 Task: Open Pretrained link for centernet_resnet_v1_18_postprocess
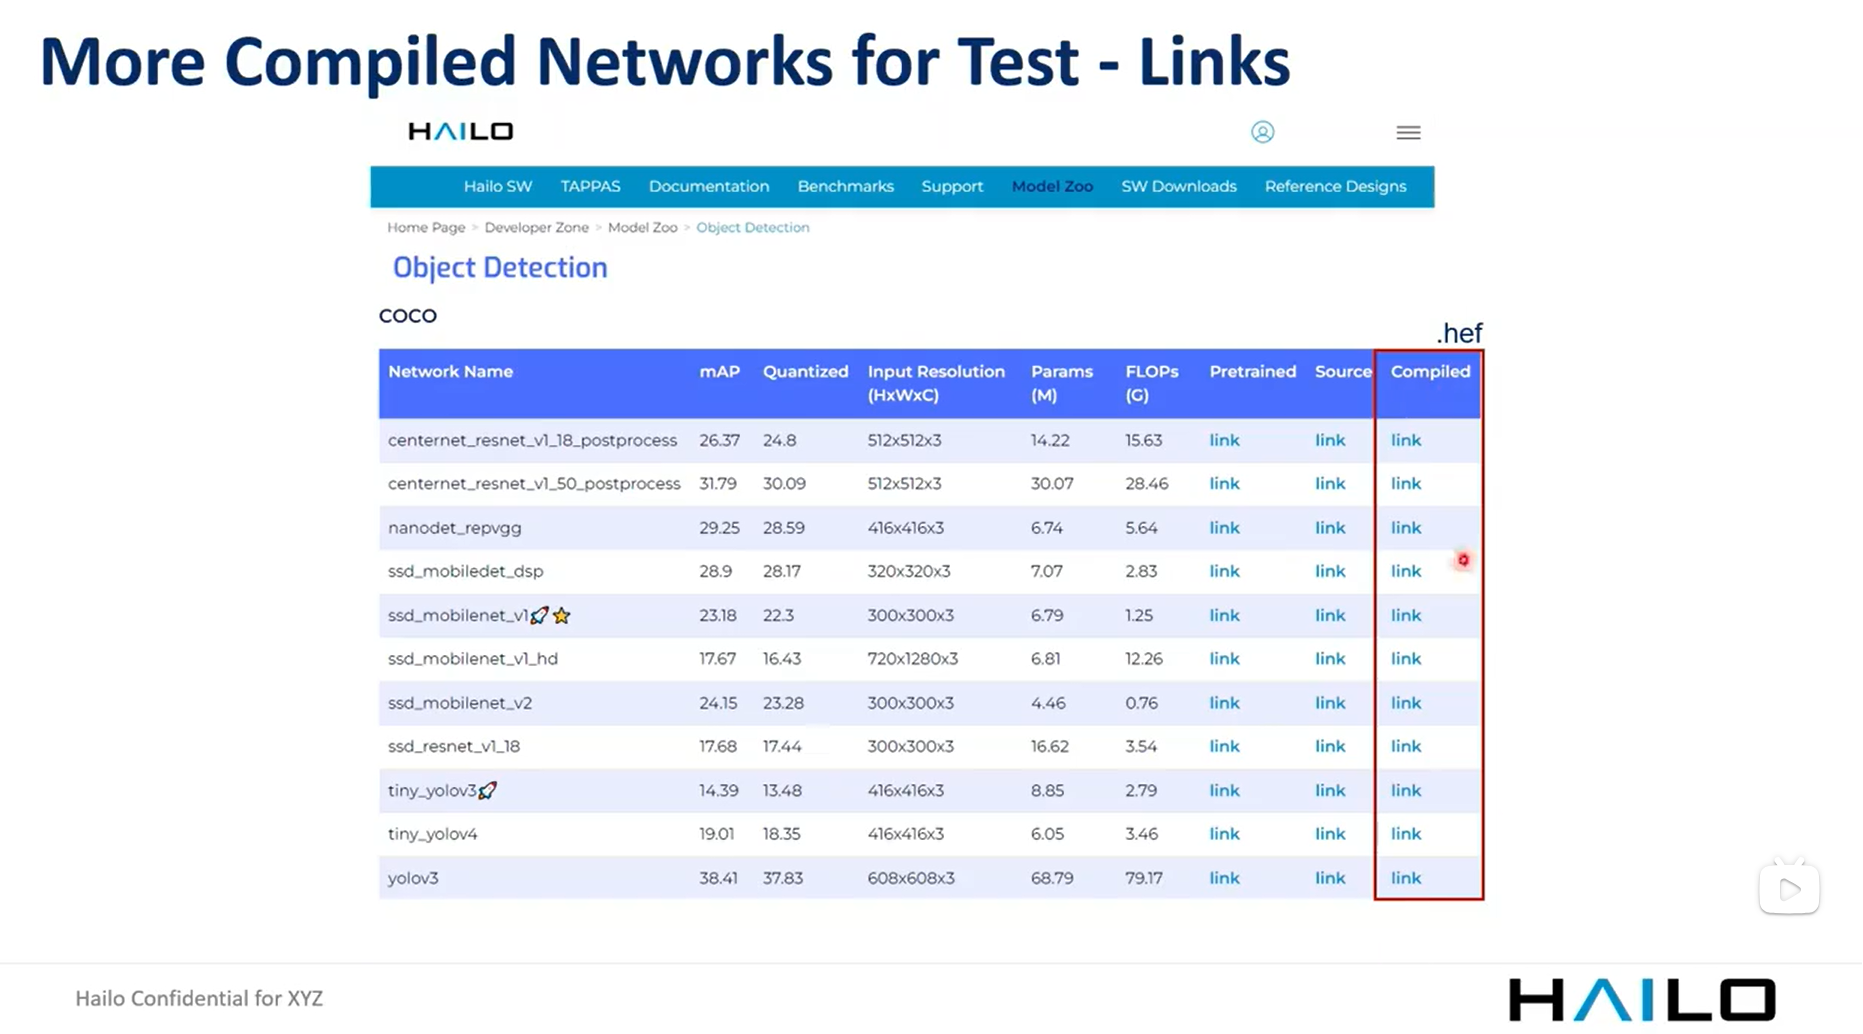tap(1224, 440)
